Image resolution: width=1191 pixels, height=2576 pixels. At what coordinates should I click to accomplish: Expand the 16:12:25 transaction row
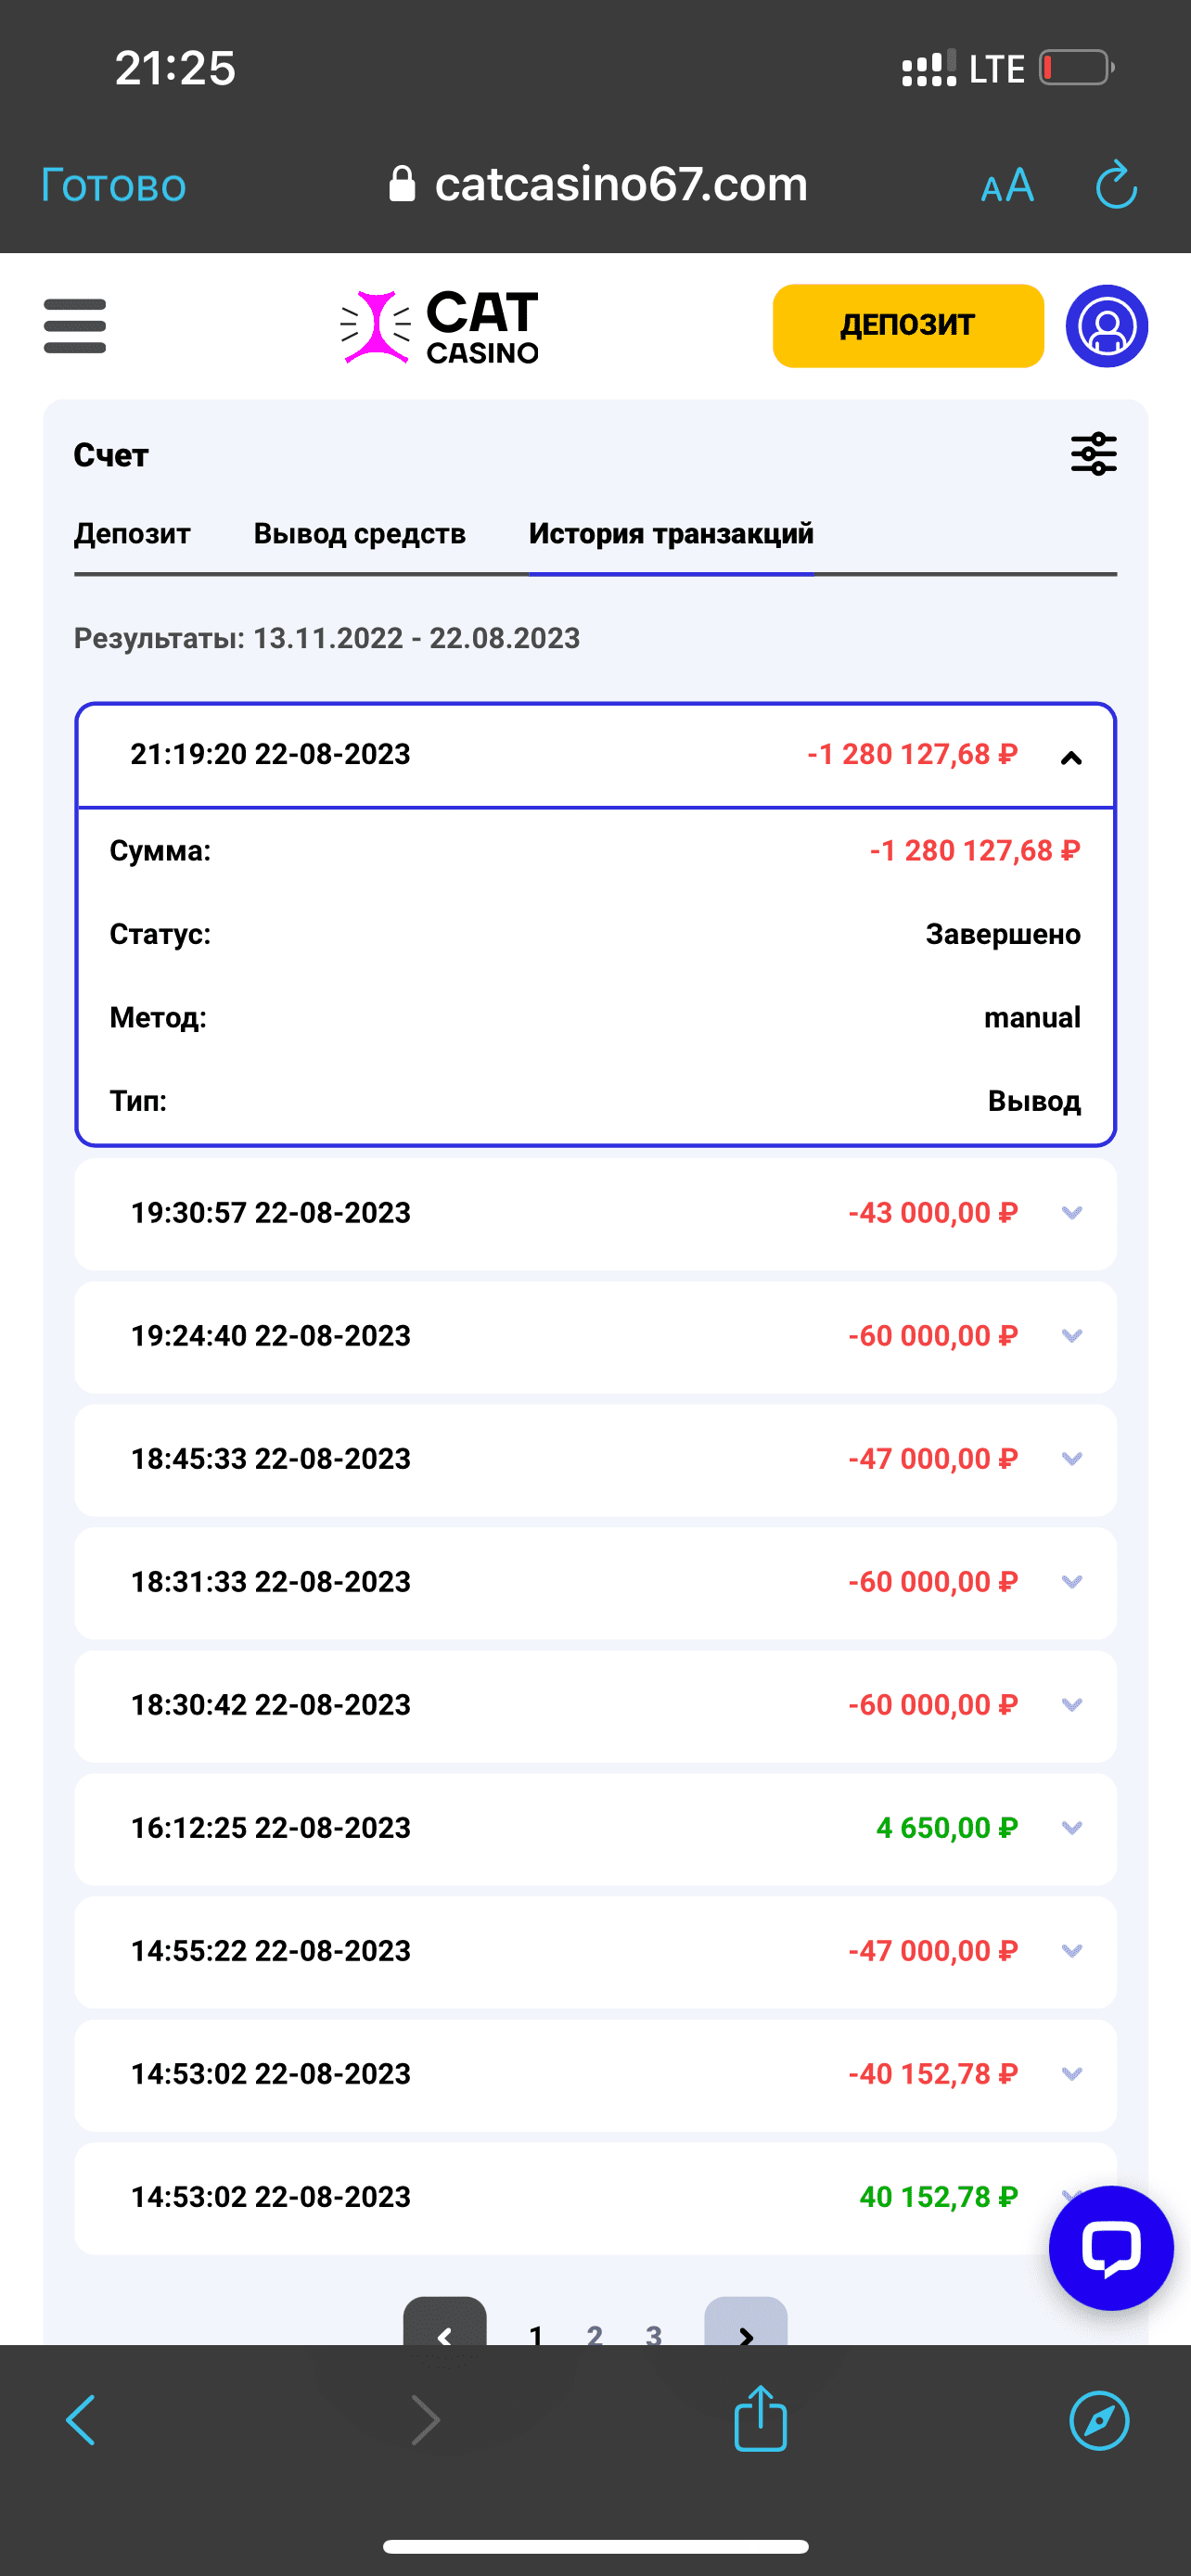(x=595, y=1828)
